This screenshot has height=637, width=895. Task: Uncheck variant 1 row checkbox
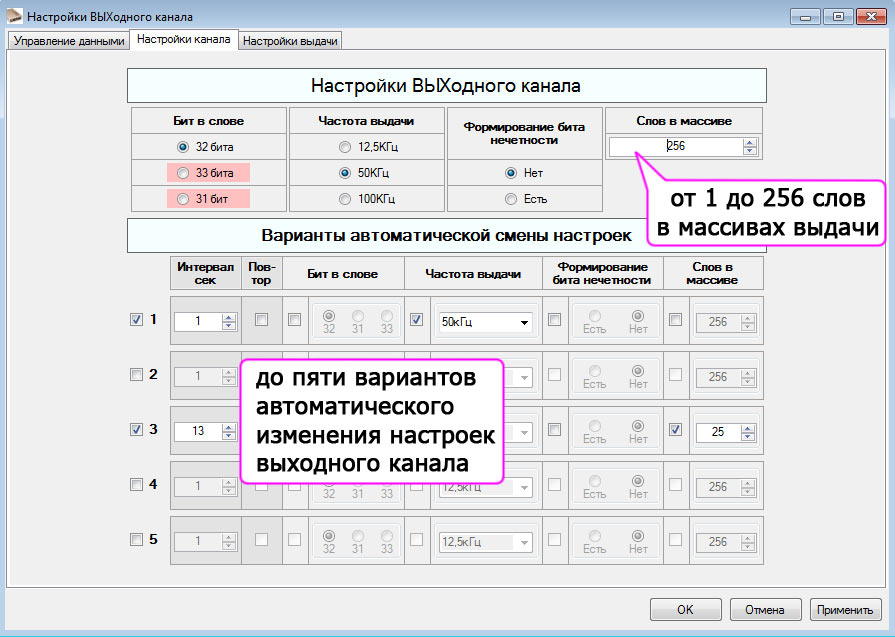[136, 321]
